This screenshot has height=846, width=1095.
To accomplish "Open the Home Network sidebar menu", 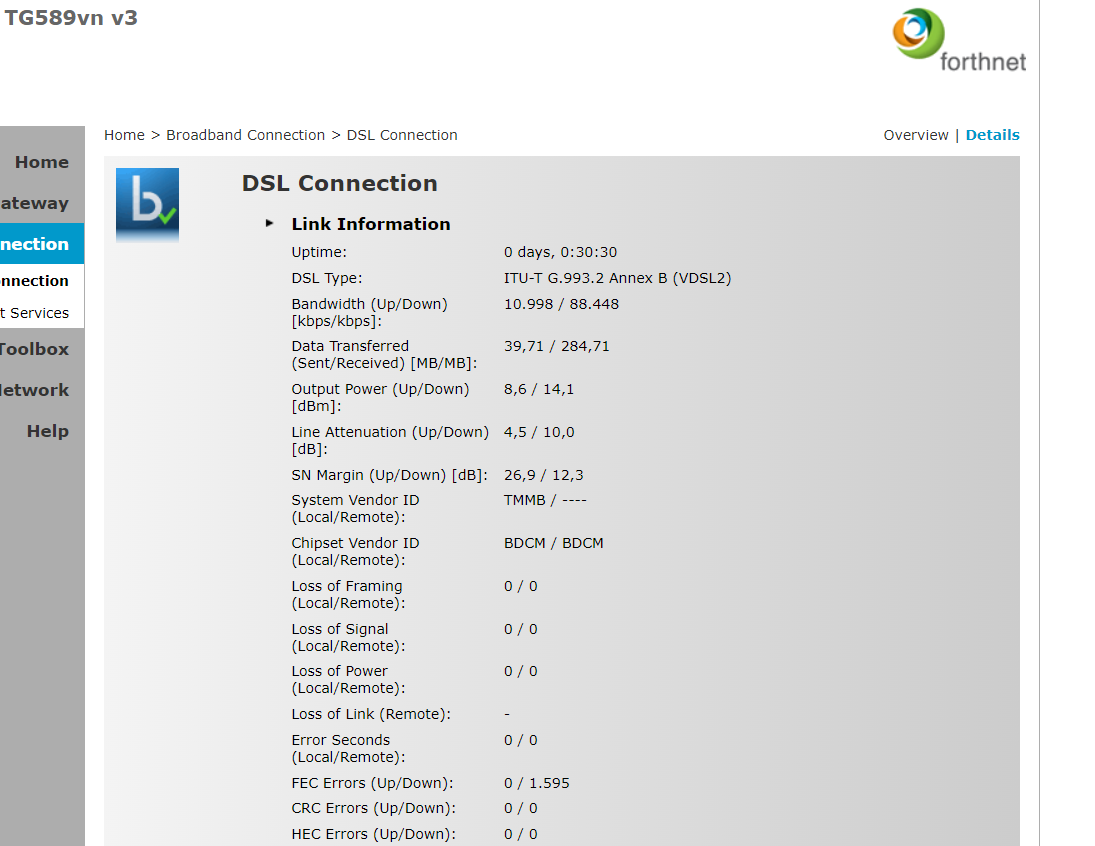I will click(x=35, y=390).
